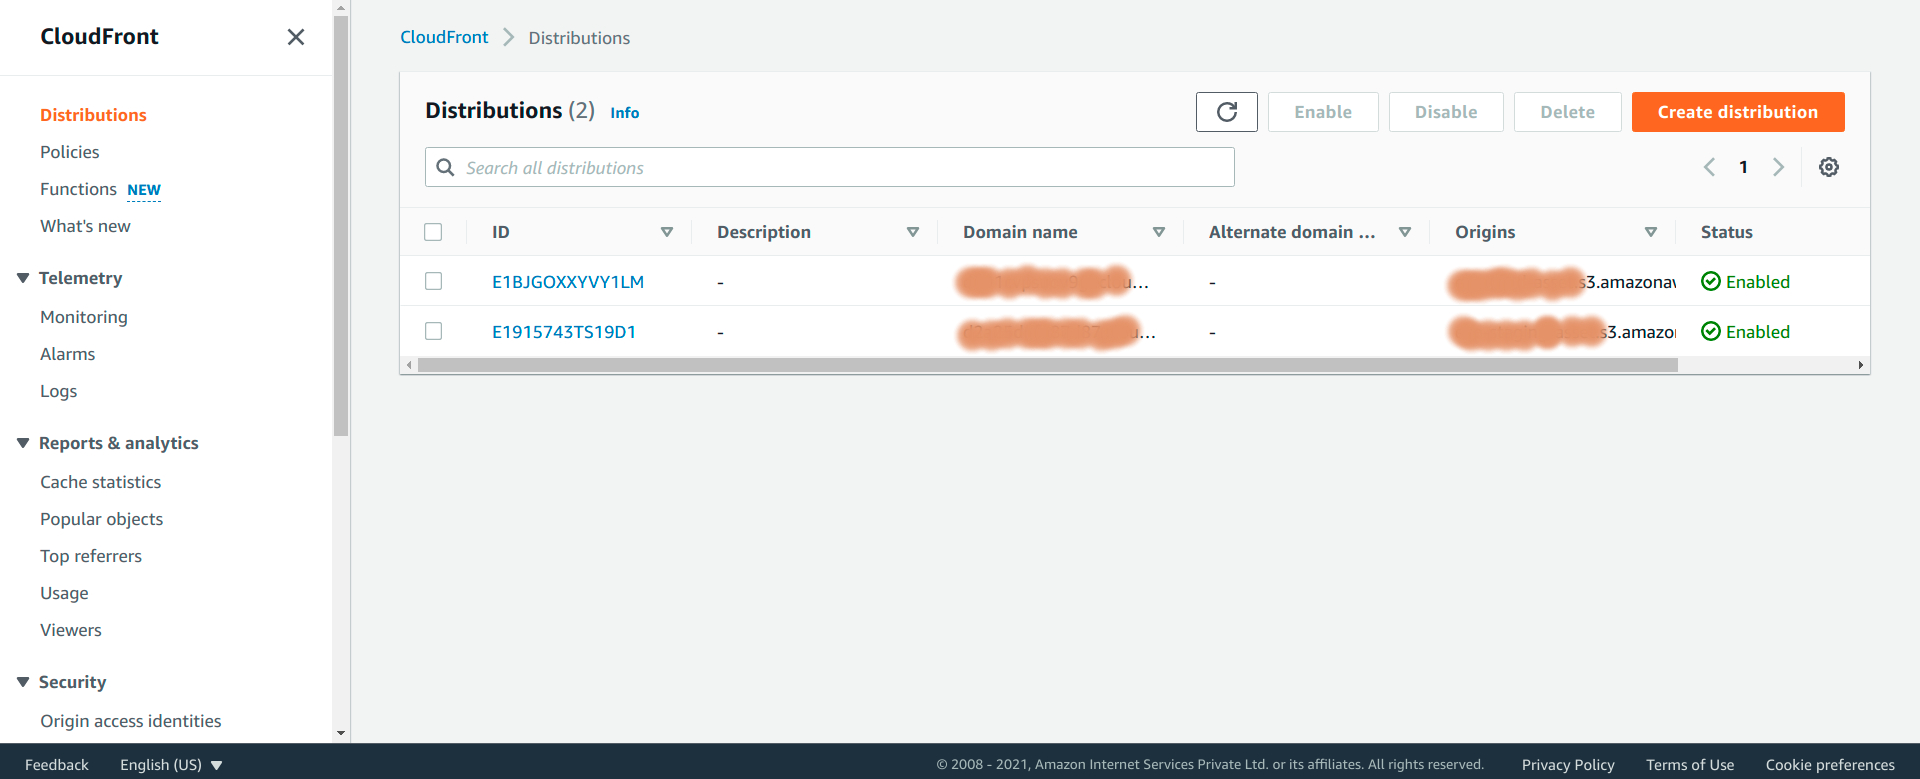Image resolution: width=1920 pixels, height=779 pixels.
Task: Click the table horizontal scrollbar thumb
Action: 1048,366
